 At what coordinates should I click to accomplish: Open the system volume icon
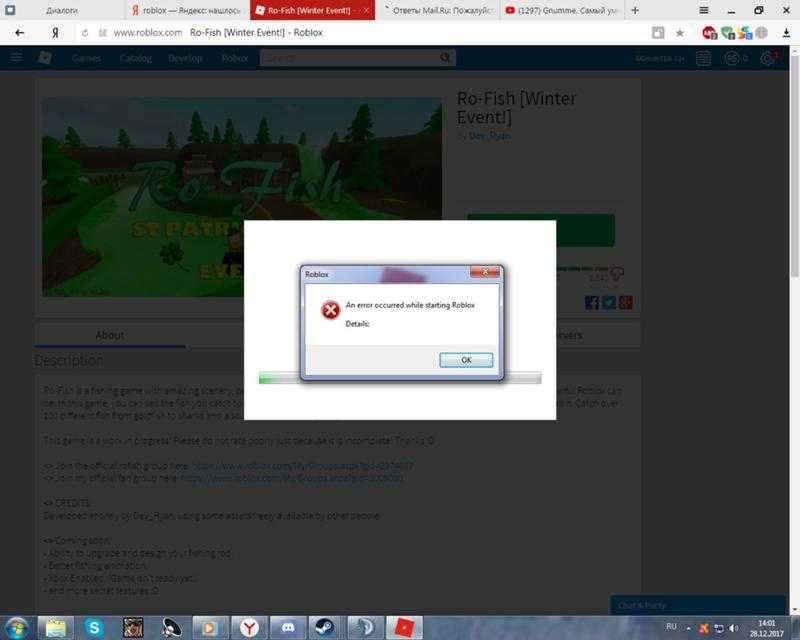pyautogui.click(x=733, y=628)
